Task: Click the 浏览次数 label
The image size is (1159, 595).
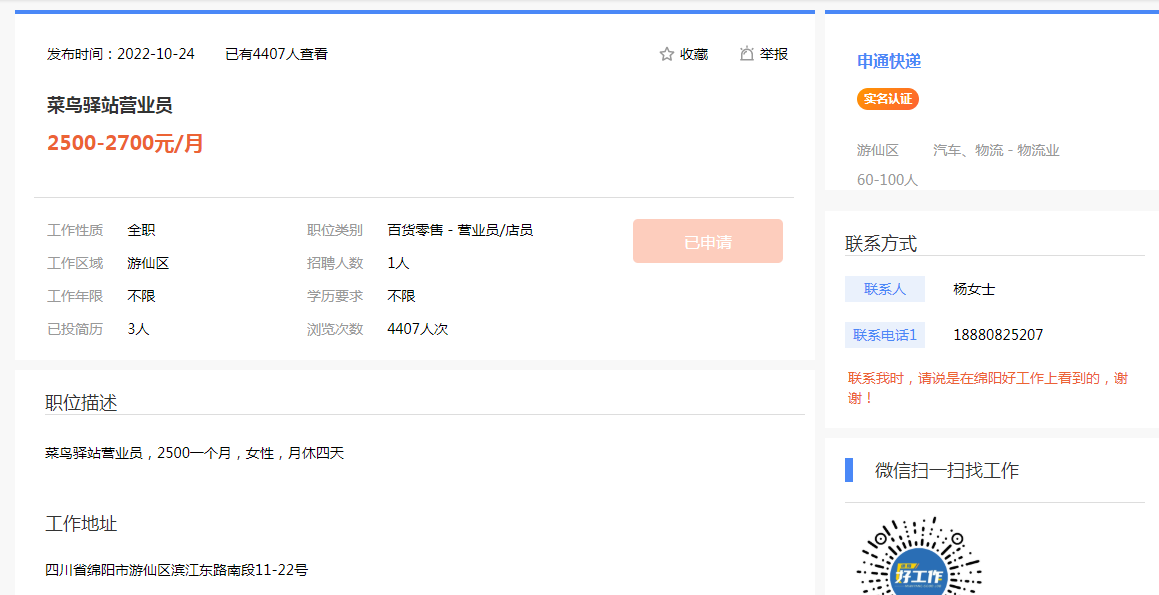Action: point(335,329)
